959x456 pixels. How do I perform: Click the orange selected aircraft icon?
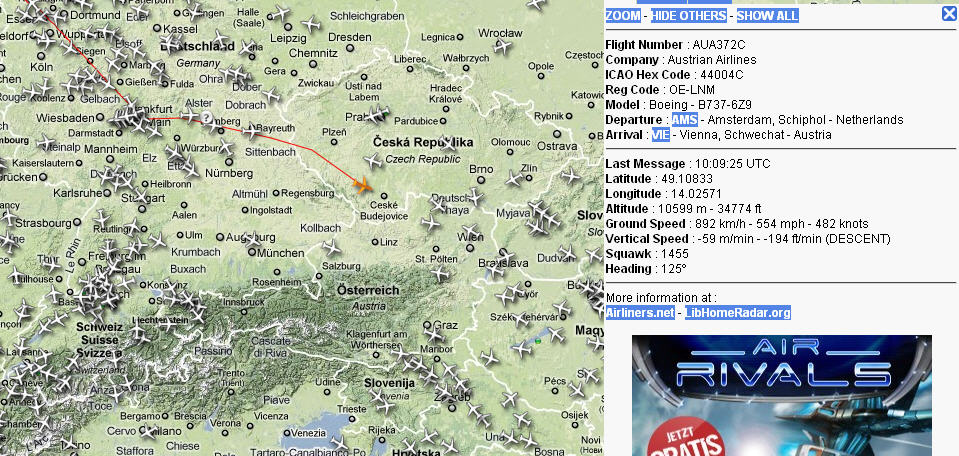362,184
